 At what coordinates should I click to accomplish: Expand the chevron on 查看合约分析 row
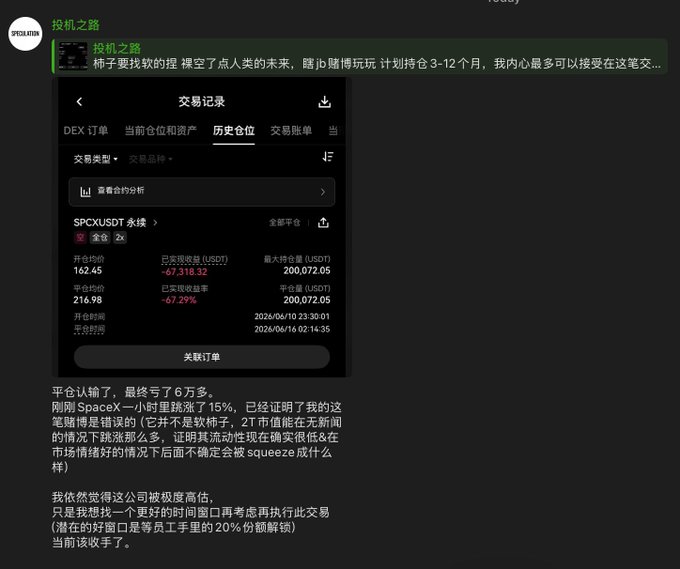323,192
